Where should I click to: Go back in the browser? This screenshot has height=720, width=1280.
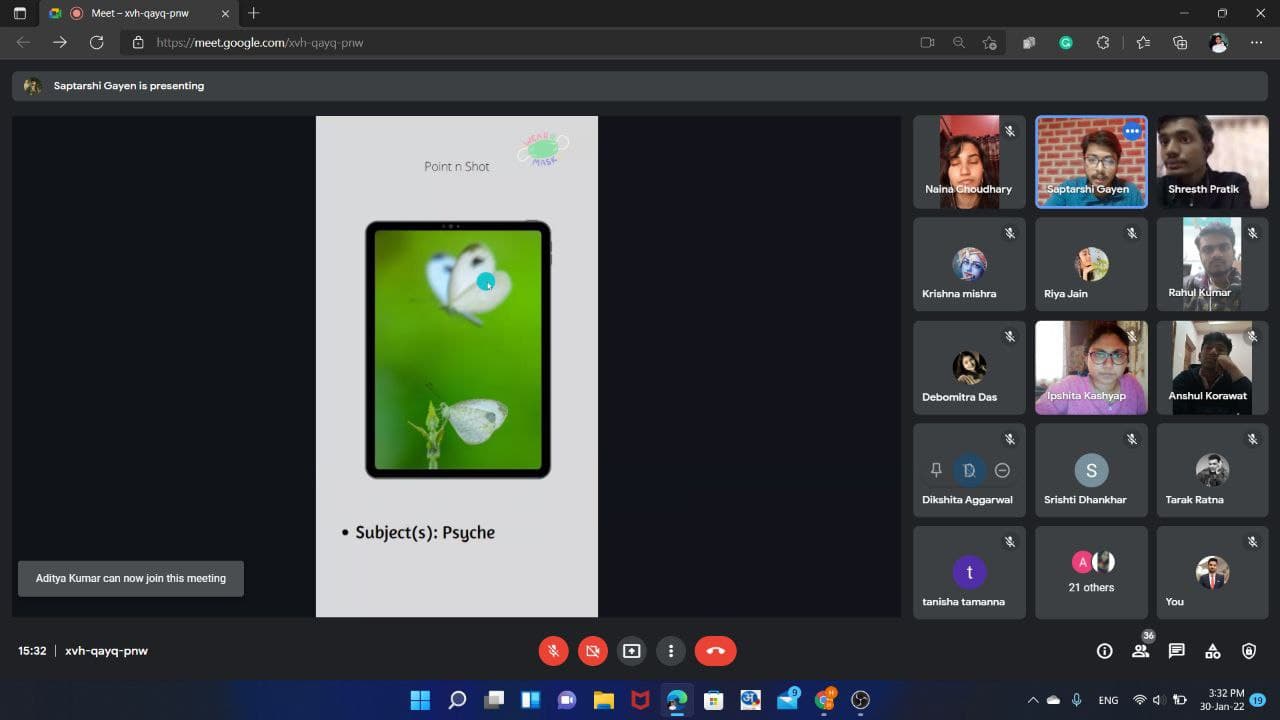(x=23, y=42)
